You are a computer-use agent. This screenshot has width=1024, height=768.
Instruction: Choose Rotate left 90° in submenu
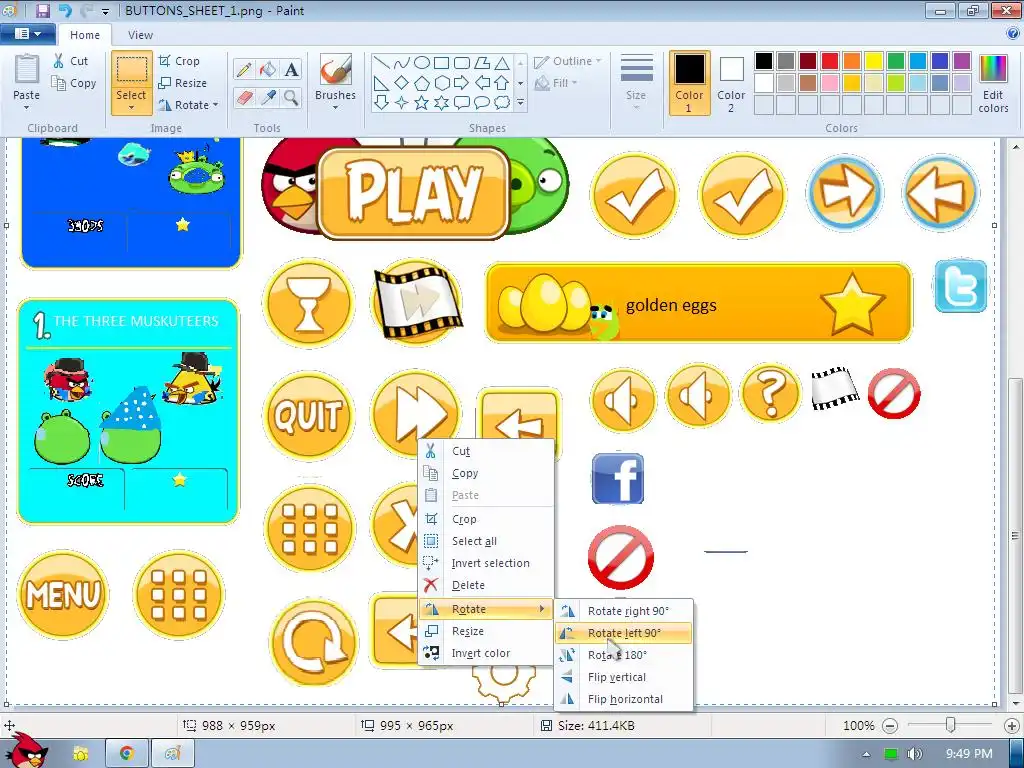click(624, 633)
